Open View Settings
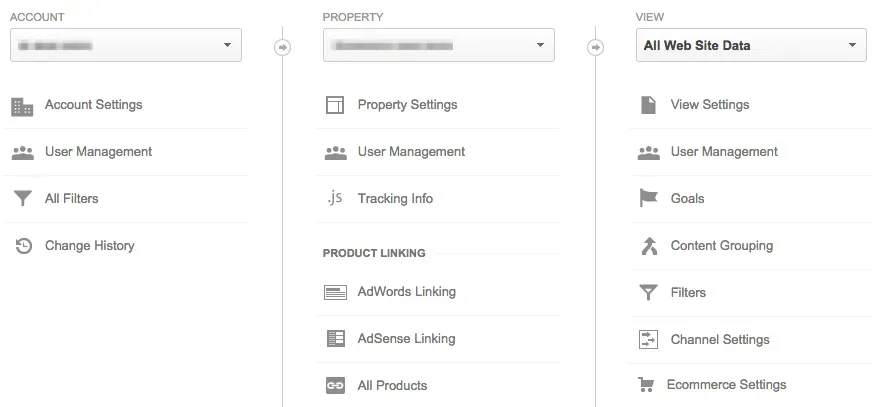 coord(709,105)
